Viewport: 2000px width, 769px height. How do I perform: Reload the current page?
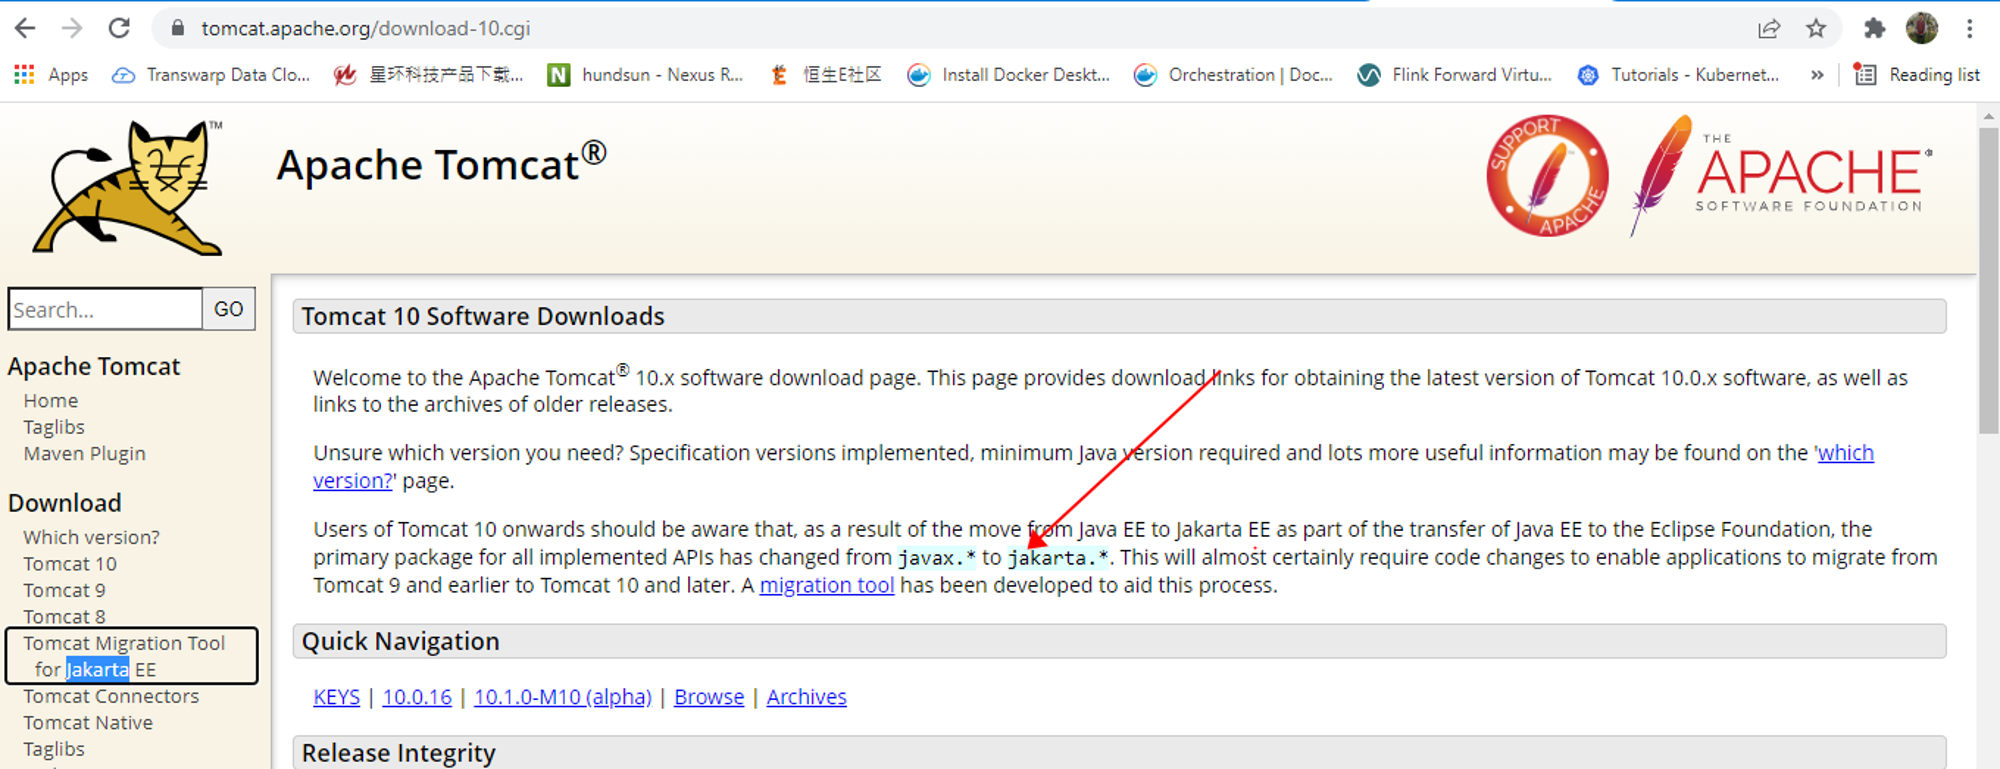[x=119, y=28]
